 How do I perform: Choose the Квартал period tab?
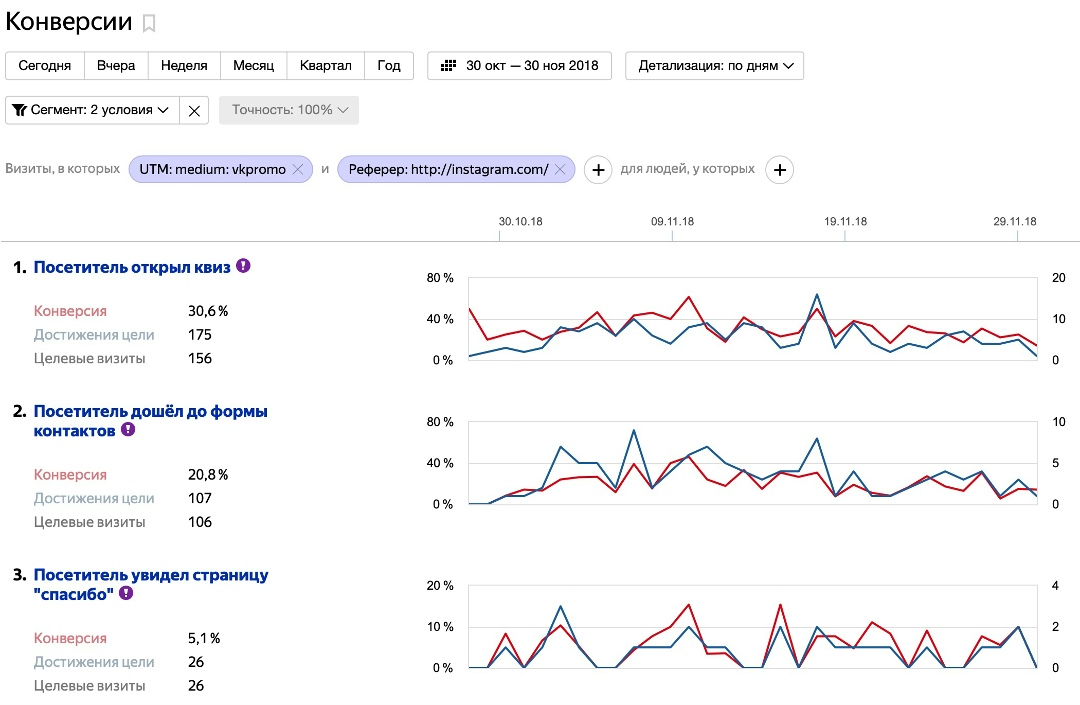pyautogui.click(x=326, y=66)
